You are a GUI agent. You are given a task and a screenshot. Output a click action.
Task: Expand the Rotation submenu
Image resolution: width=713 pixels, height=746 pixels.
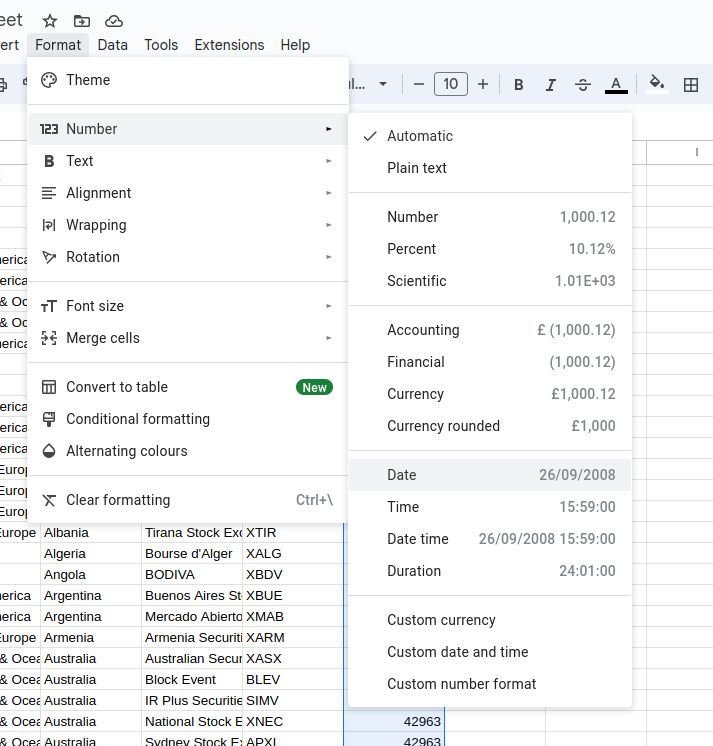[x=188, y=257]
